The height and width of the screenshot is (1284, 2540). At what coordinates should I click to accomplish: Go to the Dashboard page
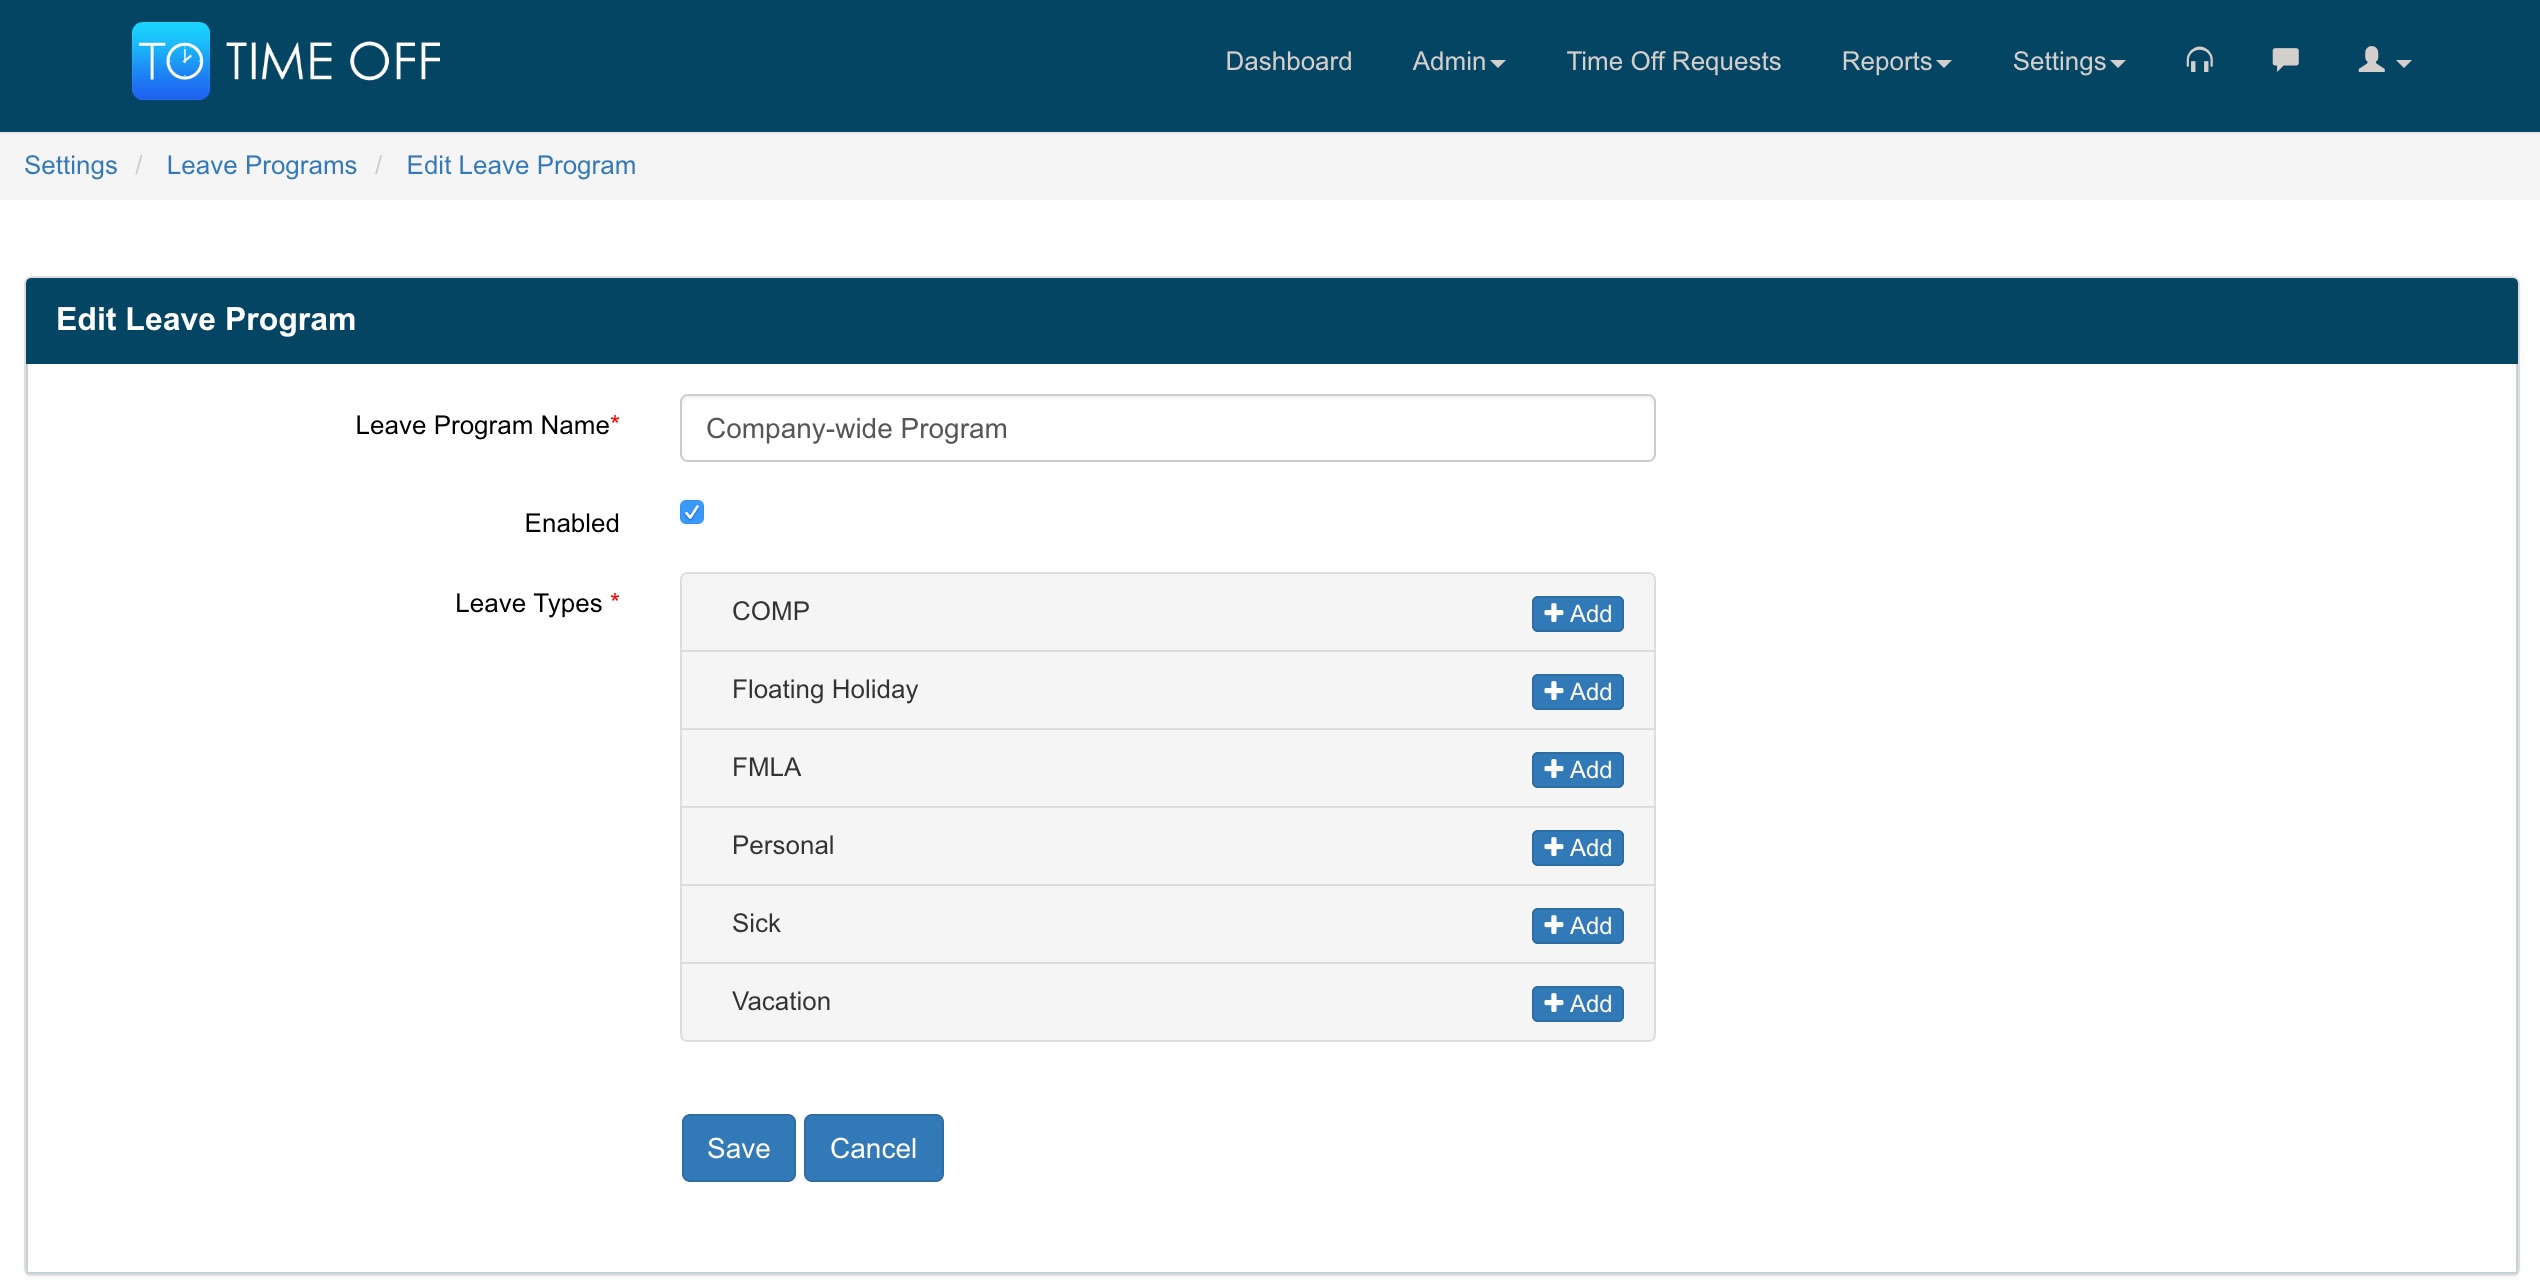[x=1288, y=61]
